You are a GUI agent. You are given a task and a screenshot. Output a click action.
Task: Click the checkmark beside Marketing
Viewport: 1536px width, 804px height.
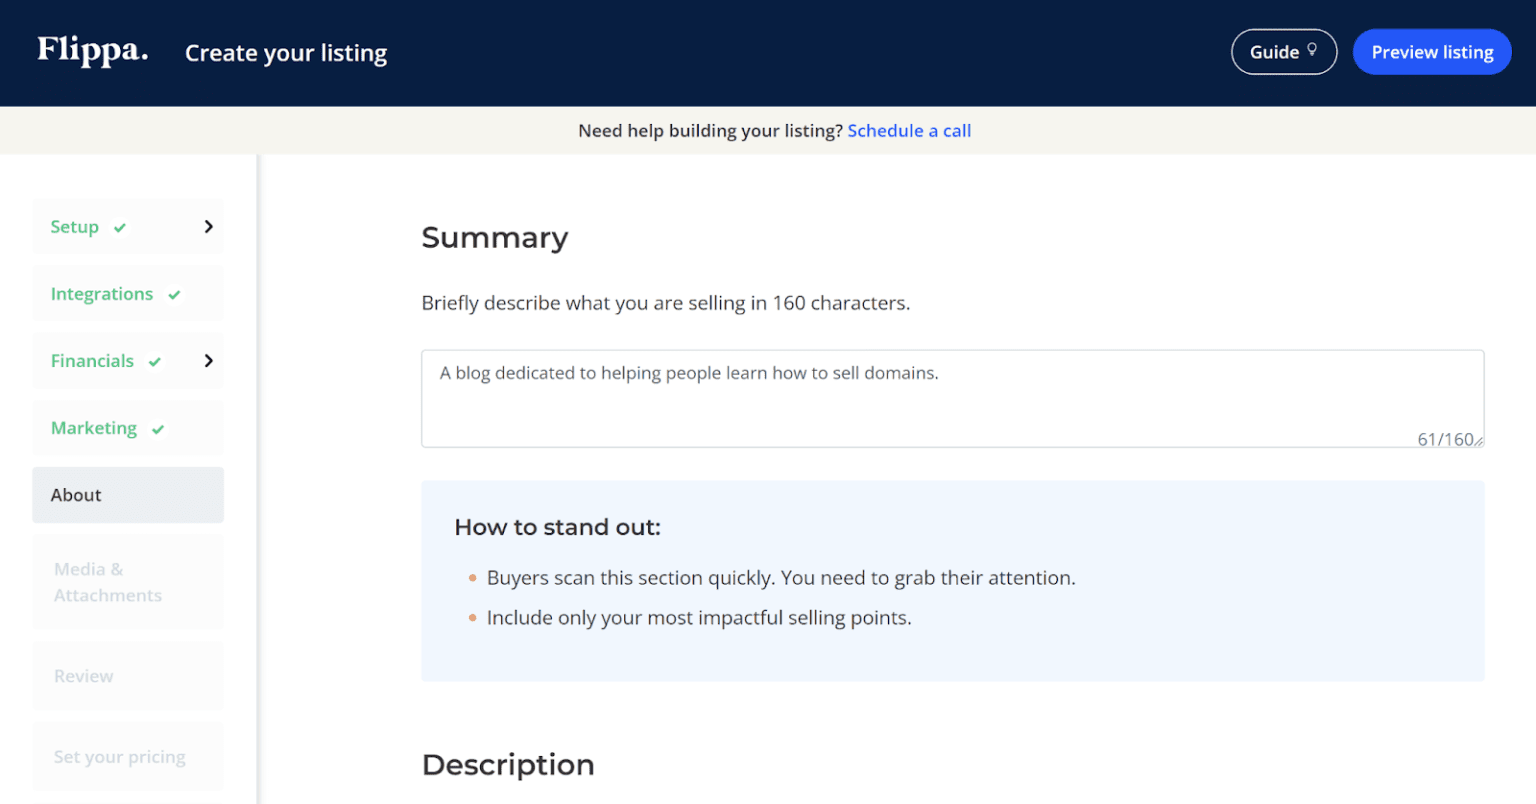[158, 428]
